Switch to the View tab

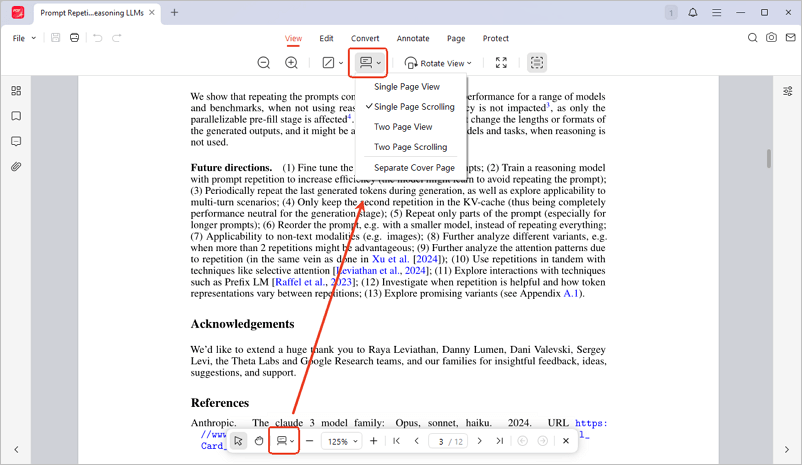[294, 38]
